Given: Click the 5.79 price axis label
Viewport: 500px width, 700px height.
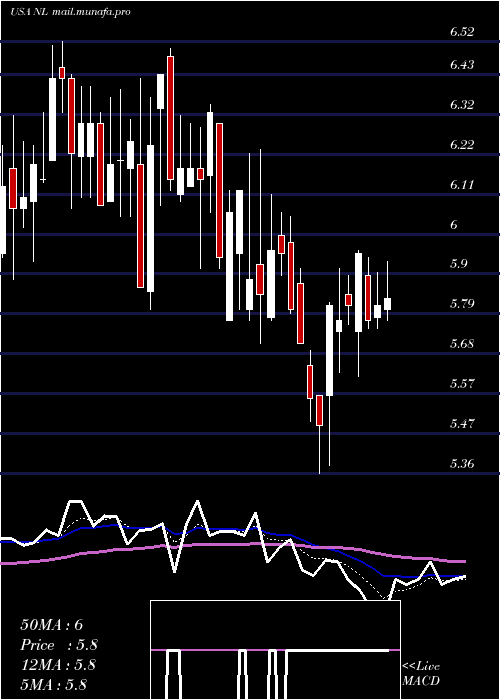Looking at the screenshot, I should click(x=462, y=304).
